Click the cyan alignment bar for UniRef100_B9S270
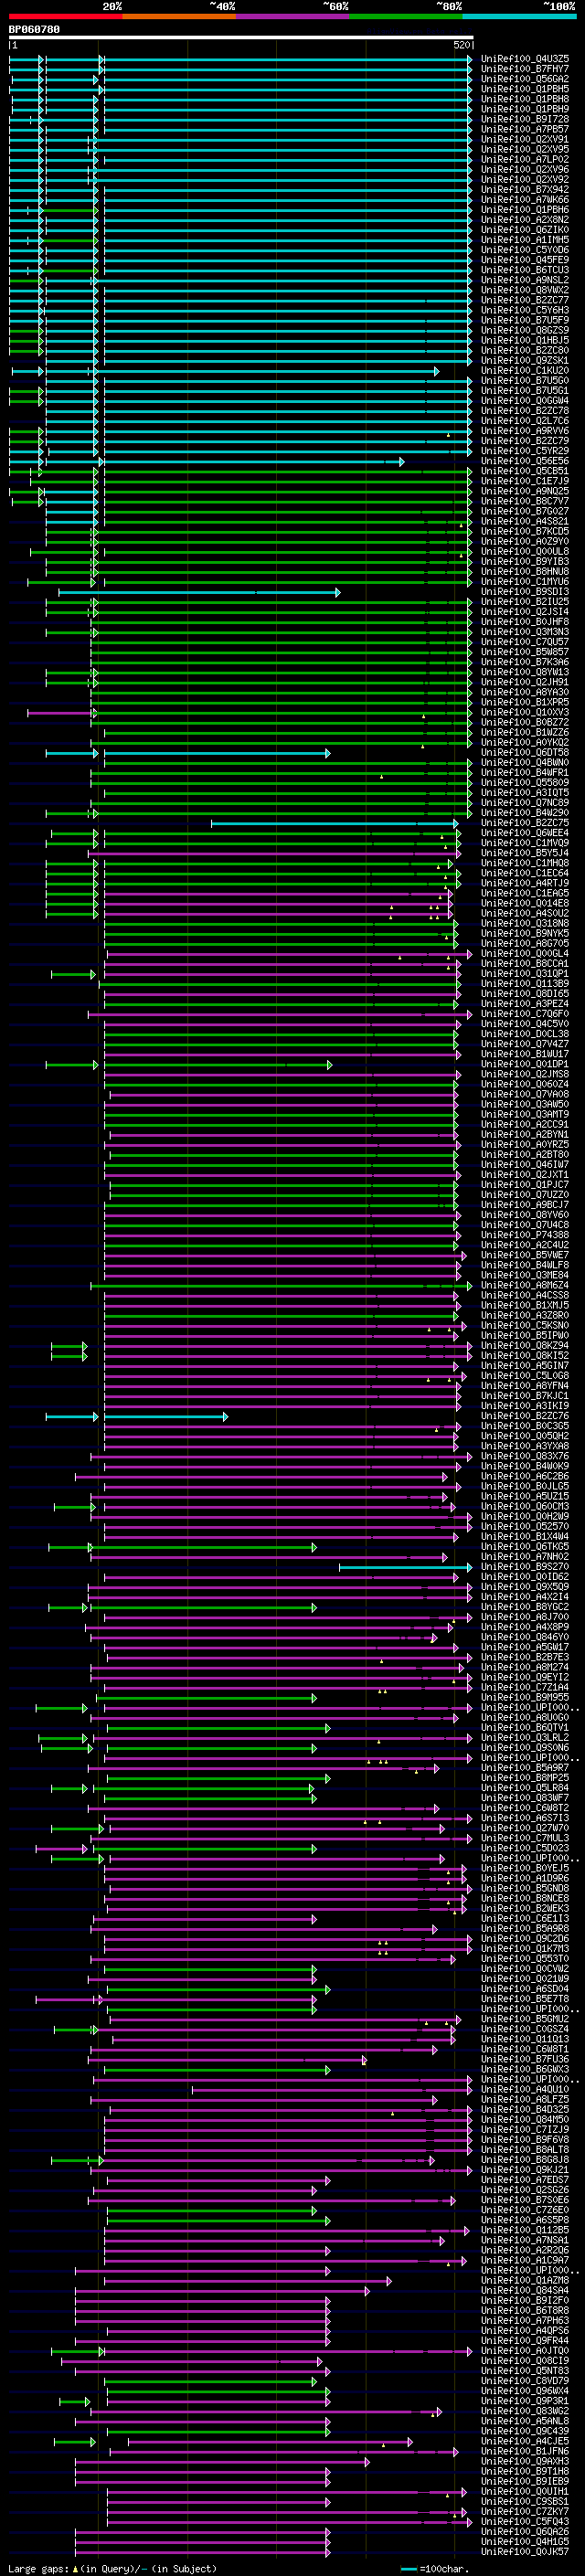The width and height of the screenshot is (585, 2576). 405,1567
